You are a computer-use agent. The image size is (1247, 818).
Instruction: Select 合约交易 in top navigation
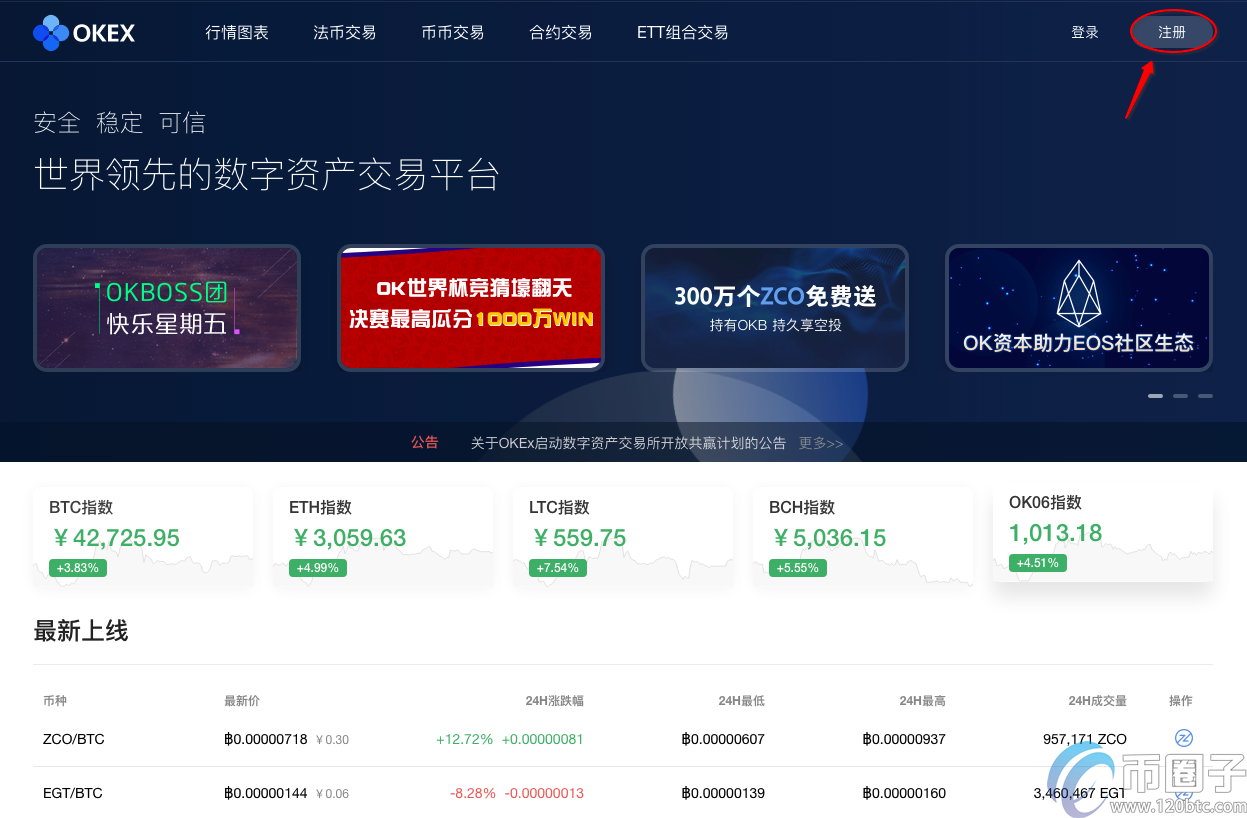560,33
